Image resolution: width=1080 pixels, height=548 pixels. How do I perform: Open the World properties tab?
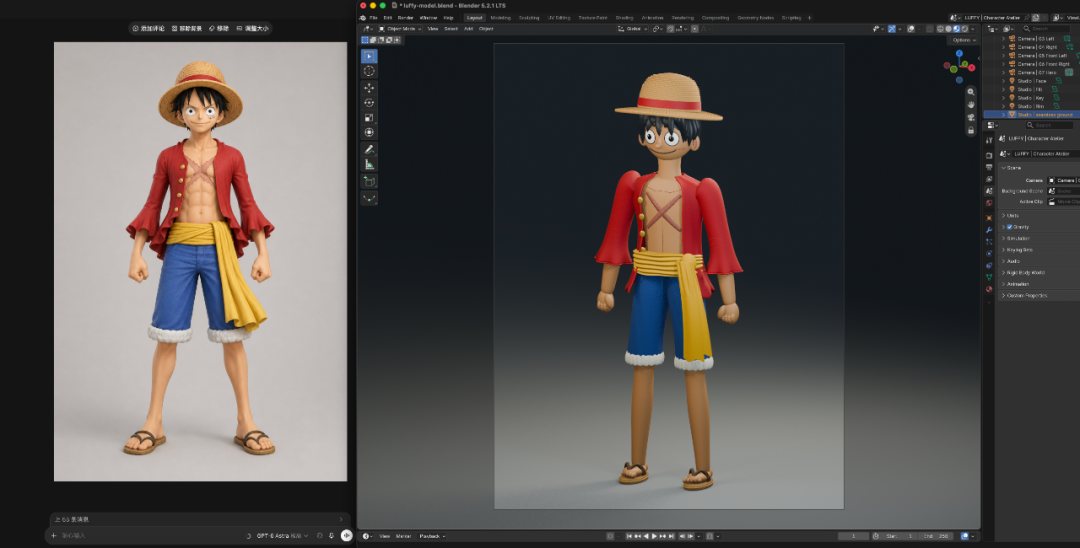pyautogui.click(x=989, y=202)
